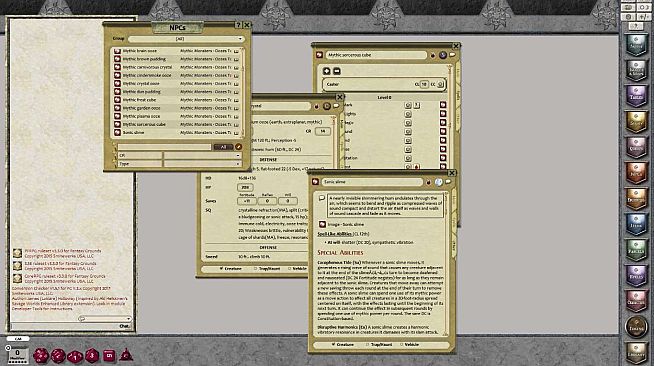Screen dimensions: 654x366
Task: Click the NPC name search field
Action: (x=164, y=147)
